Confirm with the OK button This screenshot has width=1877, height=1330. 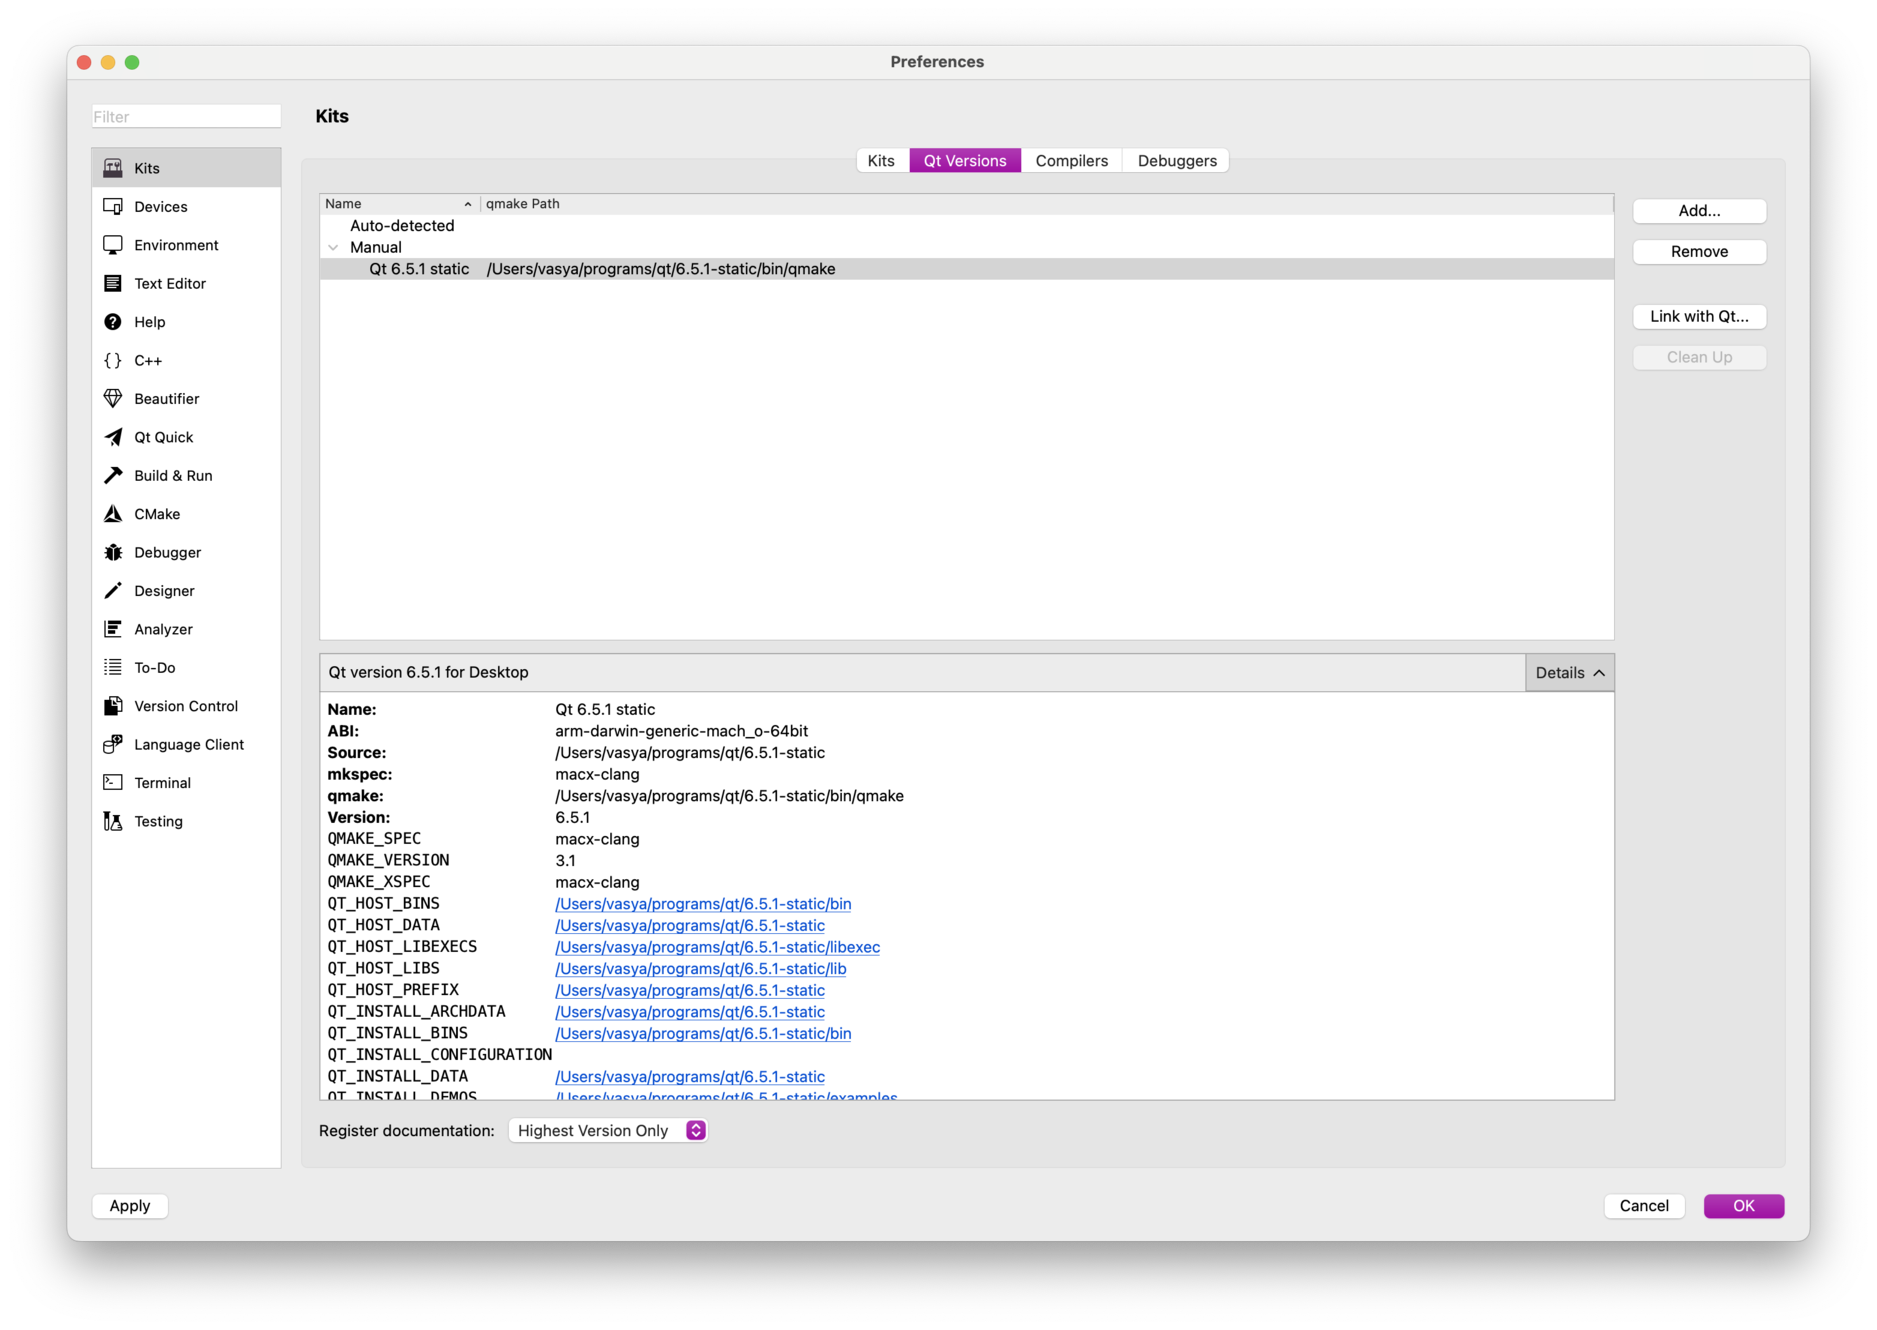coord(1743,1206)
